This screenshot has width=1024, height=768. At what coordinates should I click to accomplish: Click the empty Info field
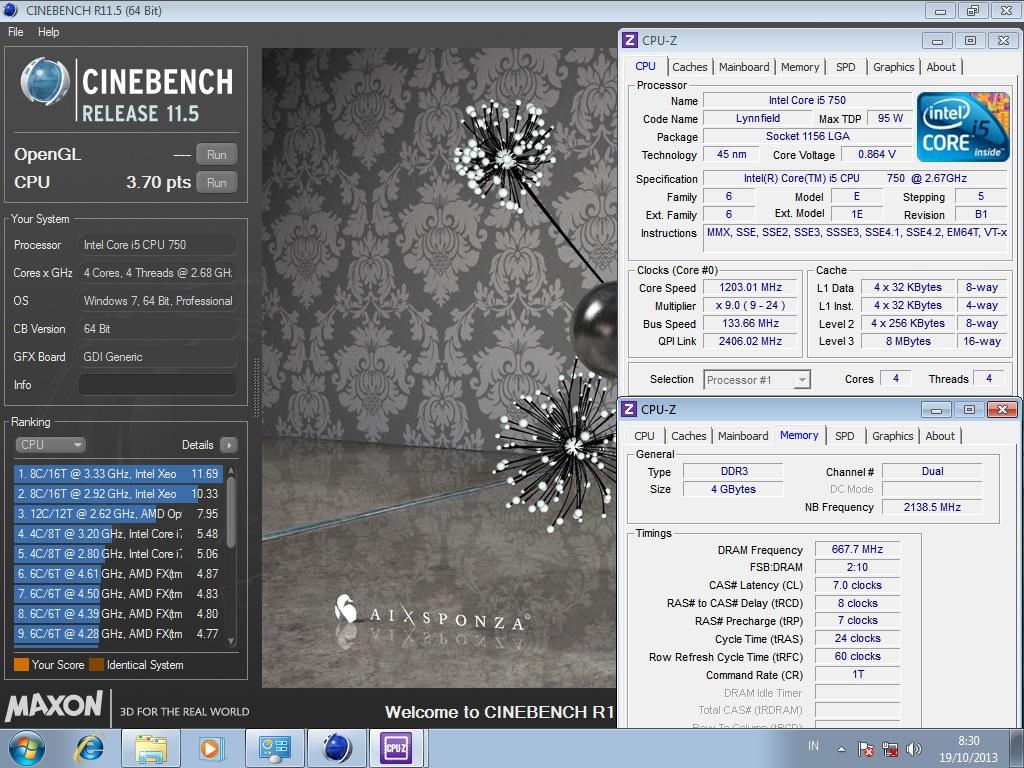[157, 385]
